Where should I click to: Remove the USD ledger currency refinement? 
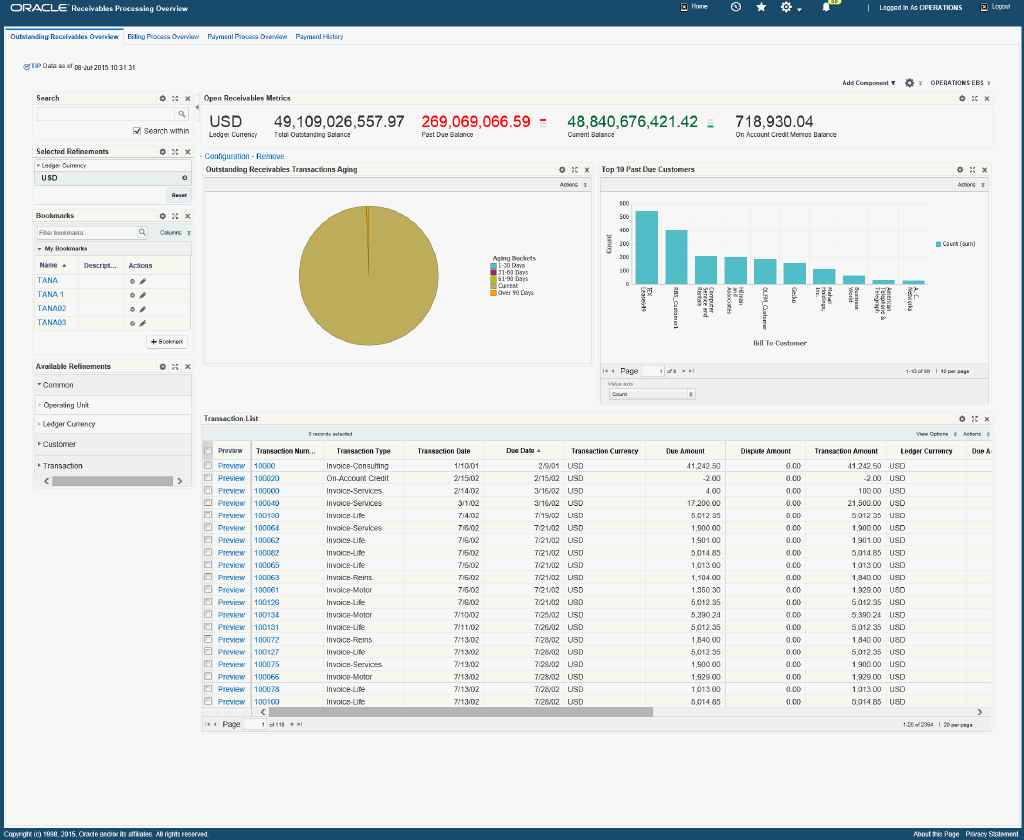pos(184,178)
